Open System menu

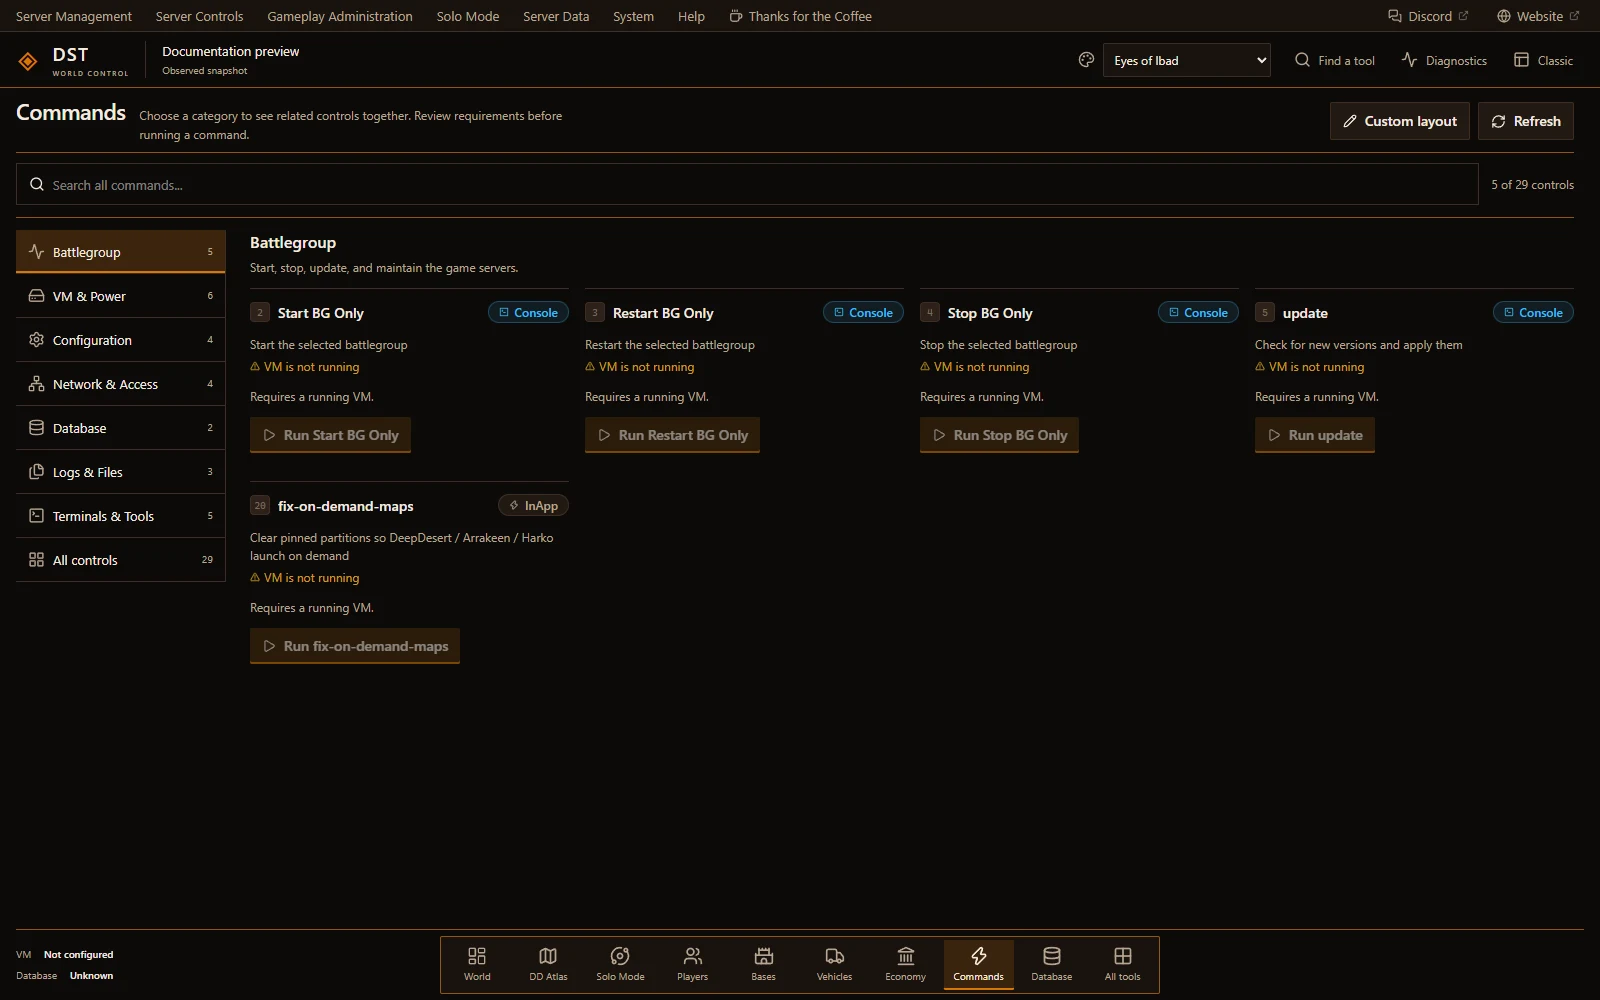pyautogui.click(x=633, y=16)
